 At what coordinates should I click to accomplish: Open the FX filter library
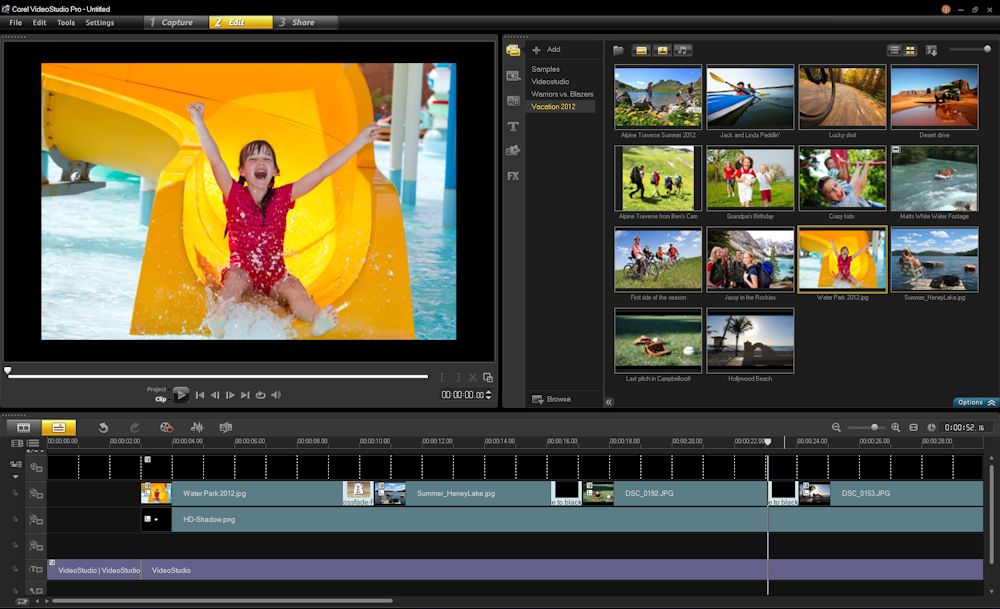513,176
